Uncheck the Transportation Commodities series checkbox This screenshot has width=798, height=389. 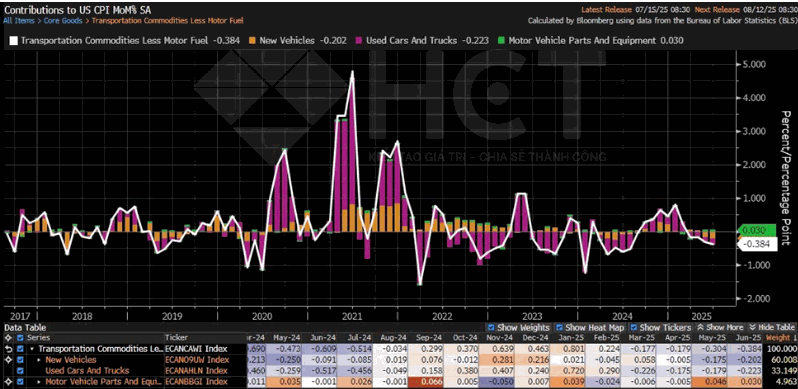[x=20, y=349]
